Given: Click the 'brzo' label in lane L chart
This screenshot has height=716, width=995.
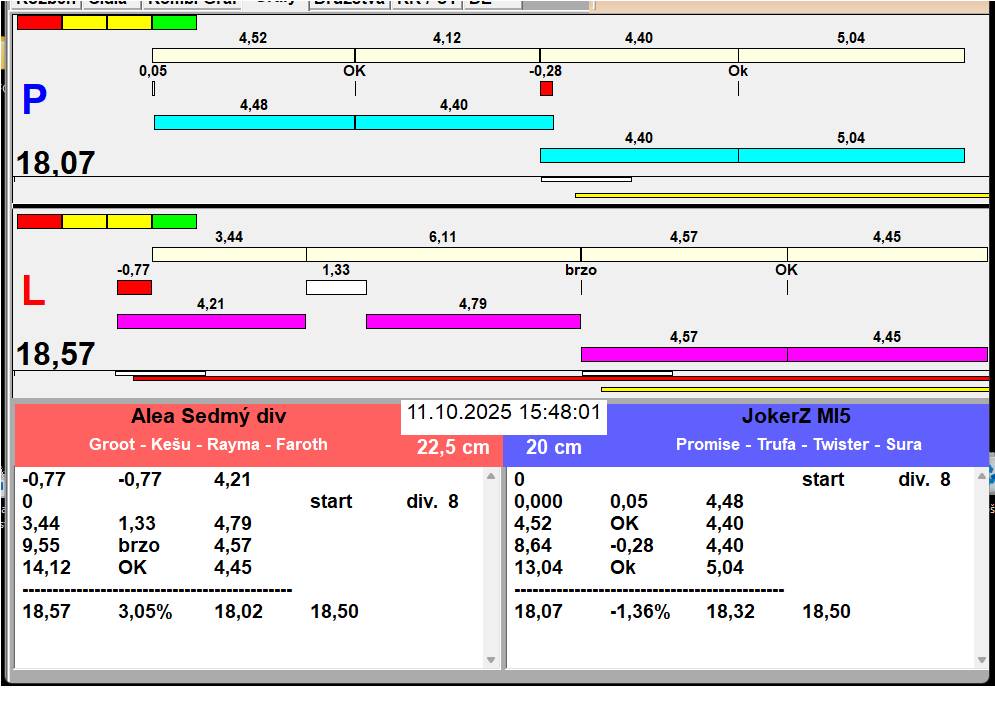Looking at the screenshot, I should tap(581, 270).
